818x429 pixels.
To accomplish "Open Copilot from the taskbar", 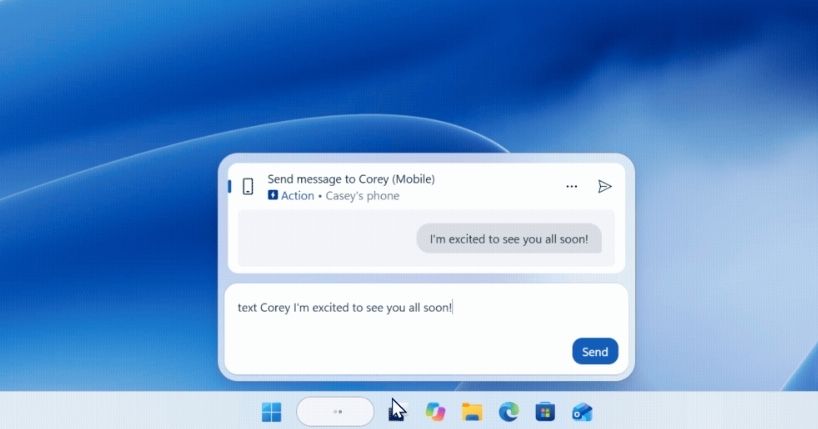I will [435, 412].
